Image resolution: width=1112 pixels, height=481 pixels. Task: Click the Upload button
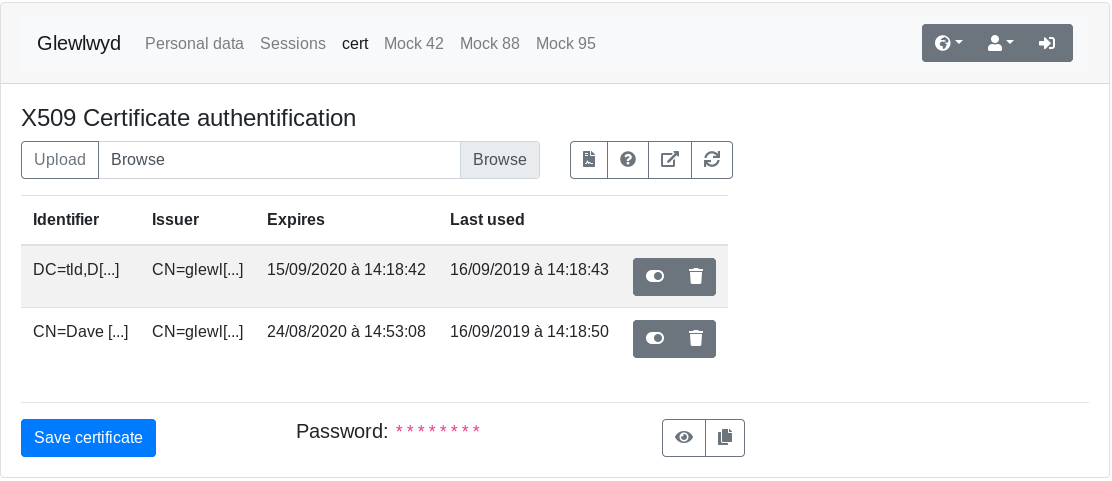pyautogui.click(x=60, y=160)
